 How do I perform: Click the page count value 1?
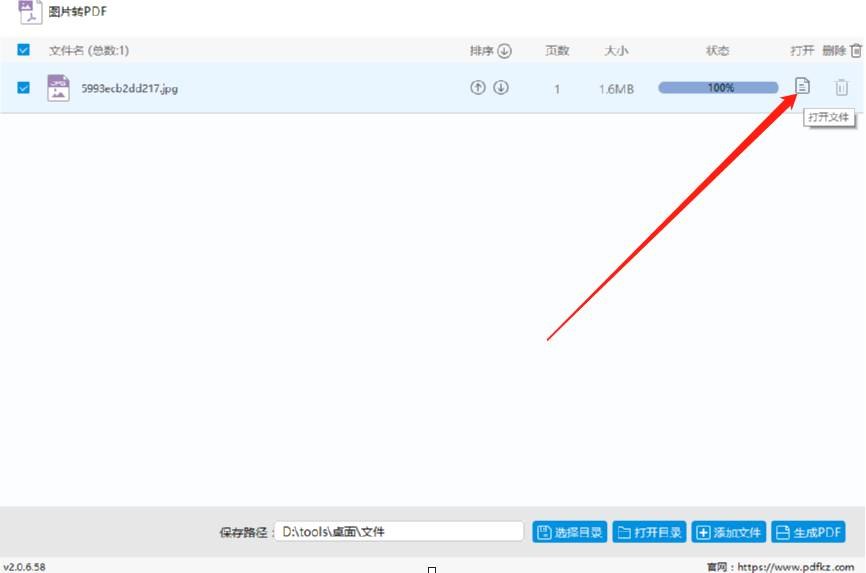point(557,89)
